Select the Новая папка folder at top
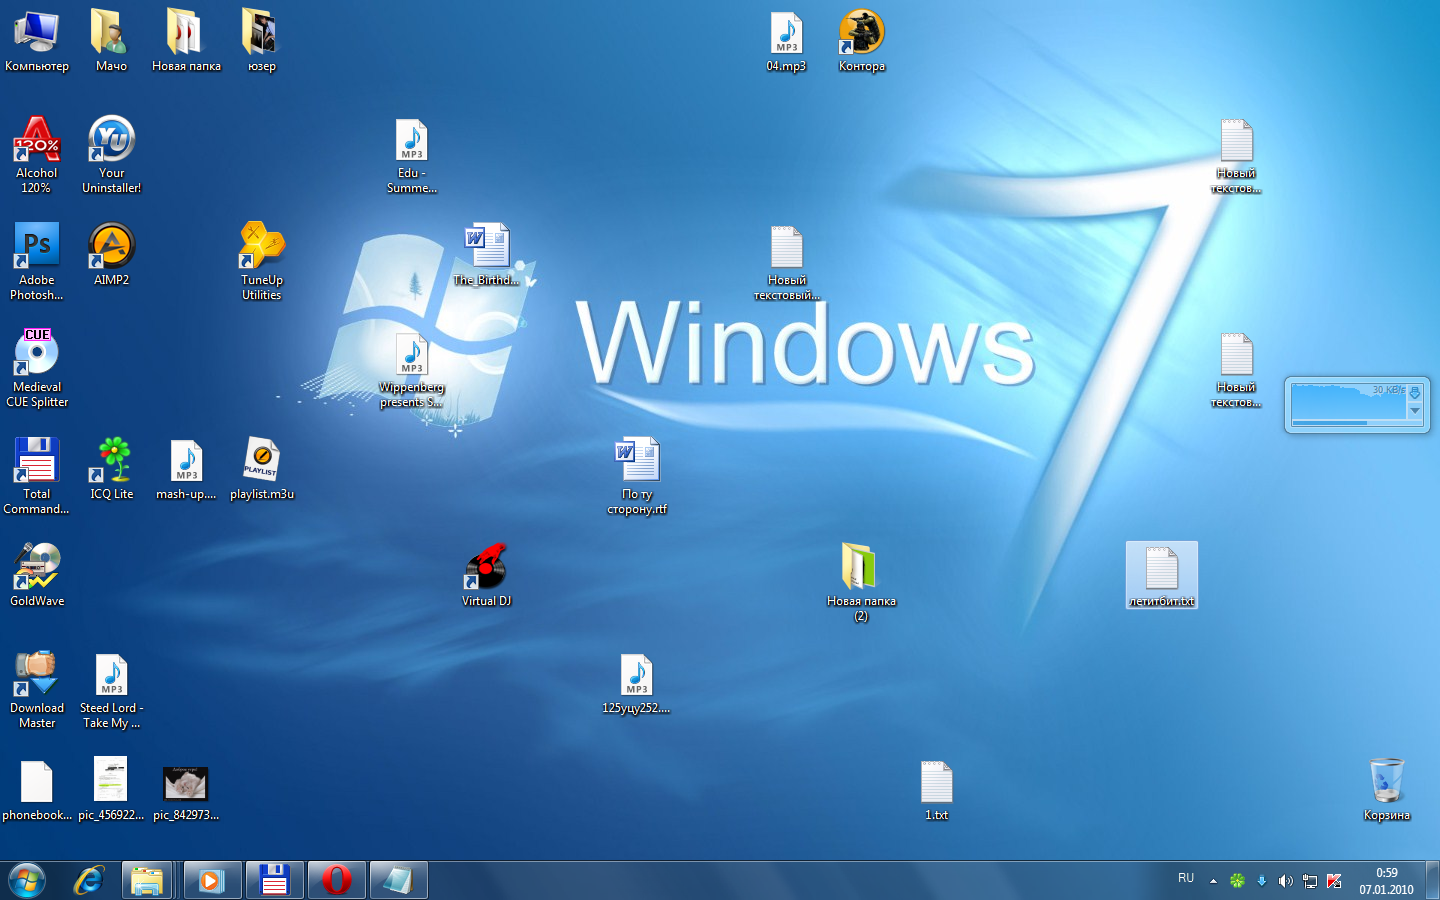This screenshot has height=900, width=1440. point(186,40)
